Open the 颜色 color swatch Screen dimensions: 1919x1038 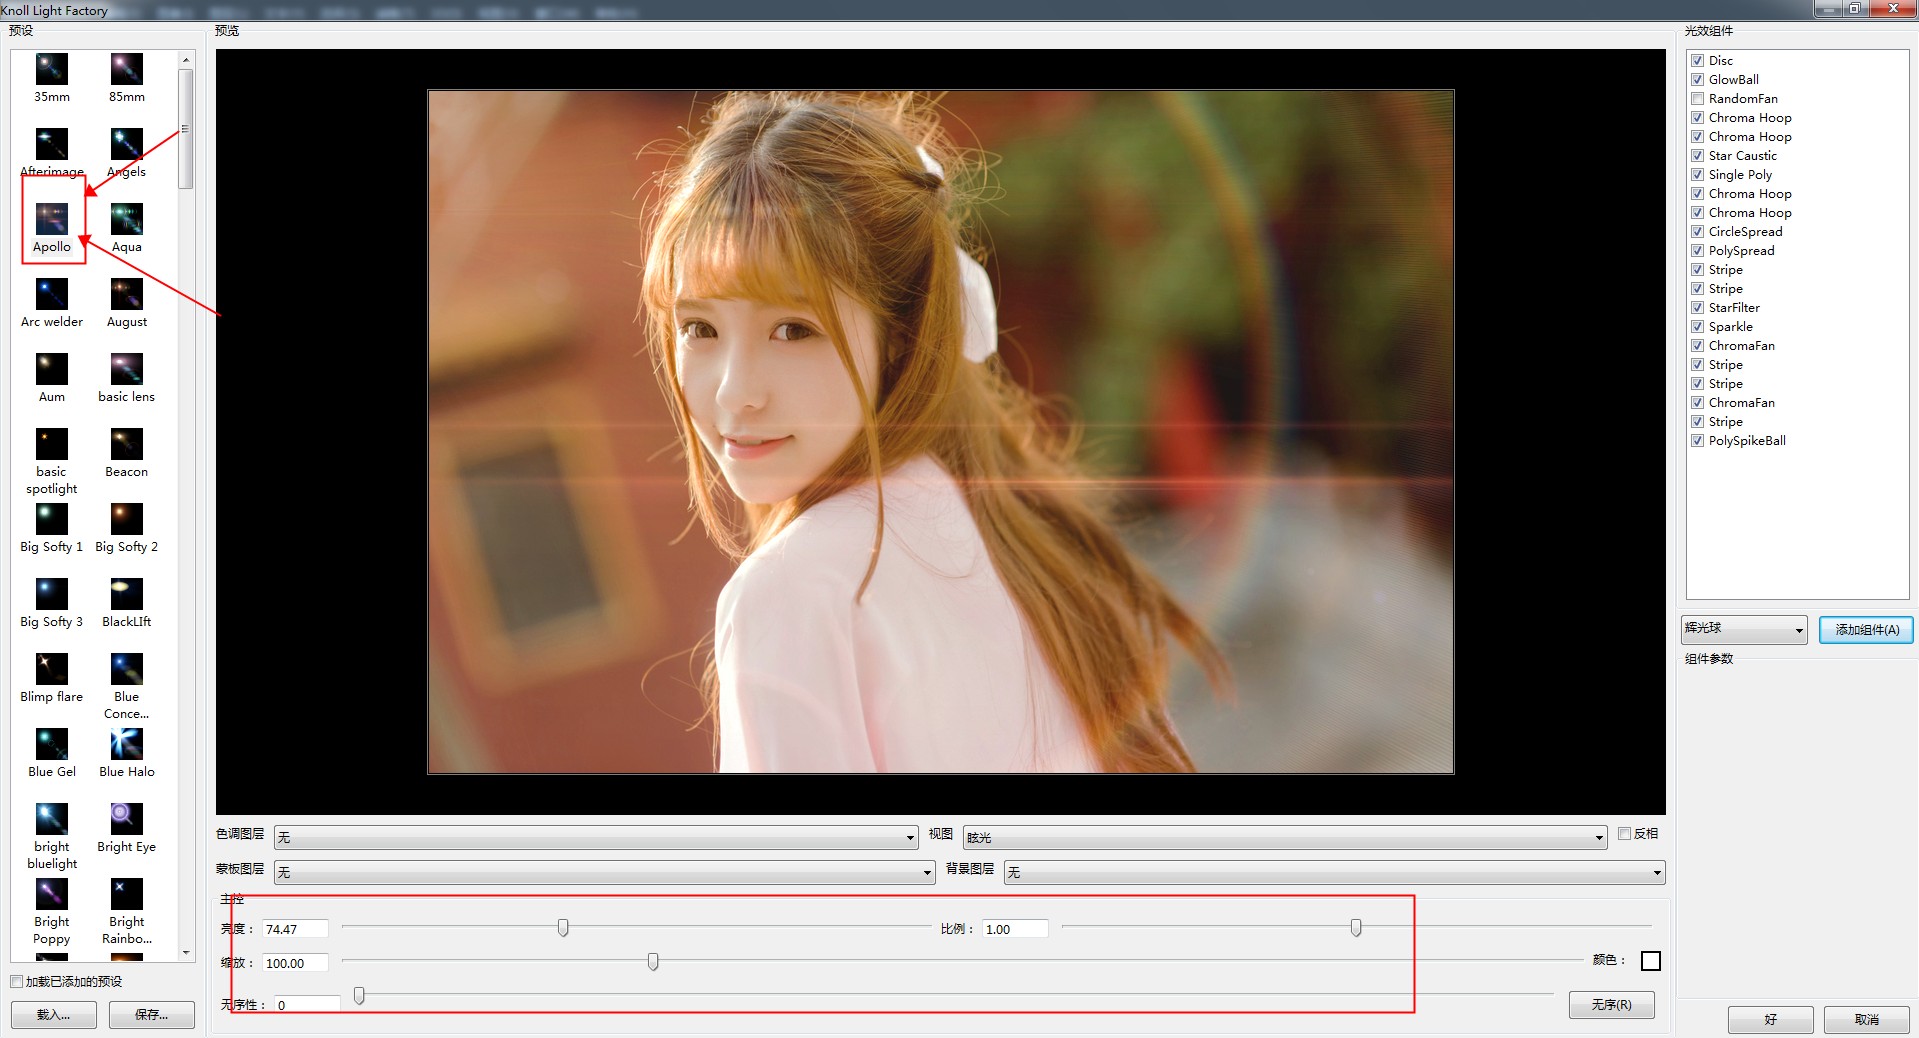[1651, 961]
